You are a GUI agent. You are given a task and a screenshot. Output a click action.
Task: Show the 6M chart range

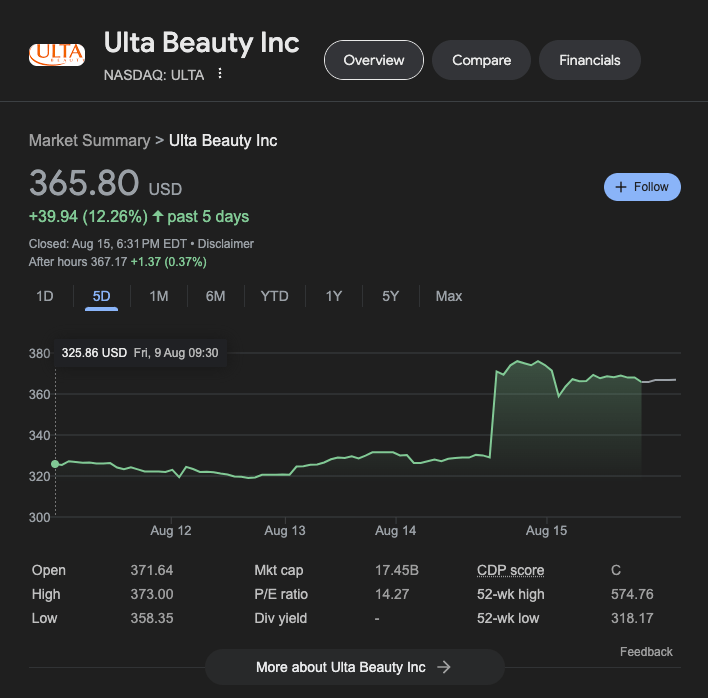click(215, 296)
